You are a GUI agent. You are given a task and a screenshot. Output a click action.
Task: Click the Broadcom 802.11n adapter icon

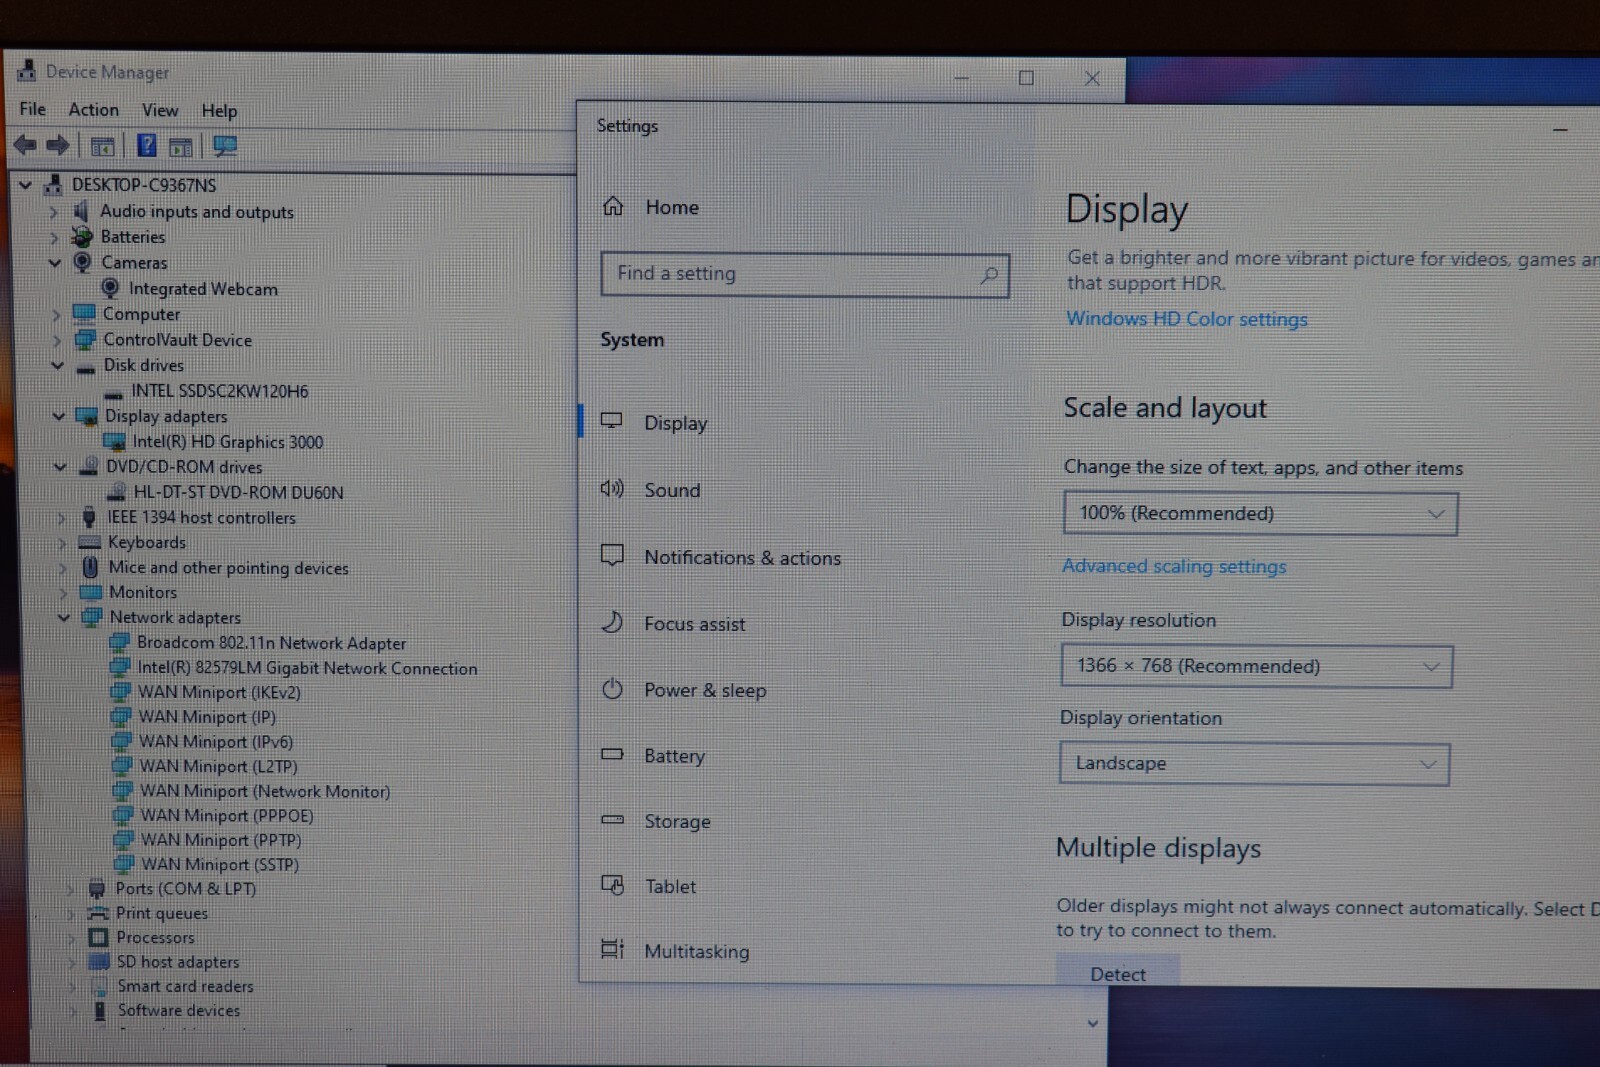pos(119,642)
